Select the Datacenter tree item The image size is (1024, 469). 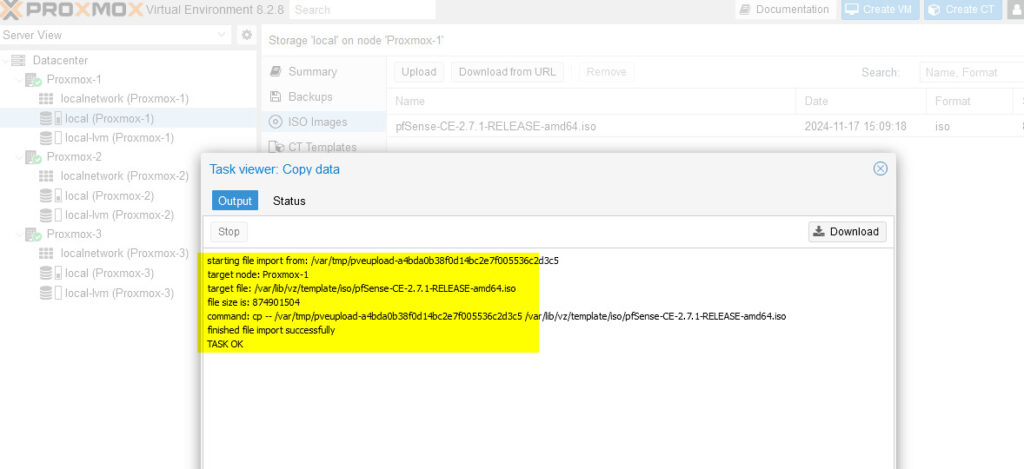tap(60, 60)
